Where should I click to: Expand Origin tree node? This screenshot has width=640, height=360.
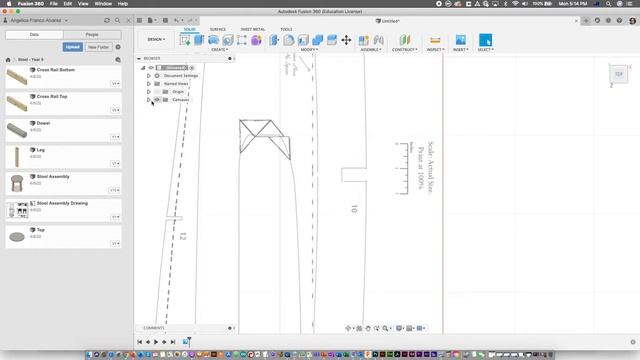[x=149, y=92]
